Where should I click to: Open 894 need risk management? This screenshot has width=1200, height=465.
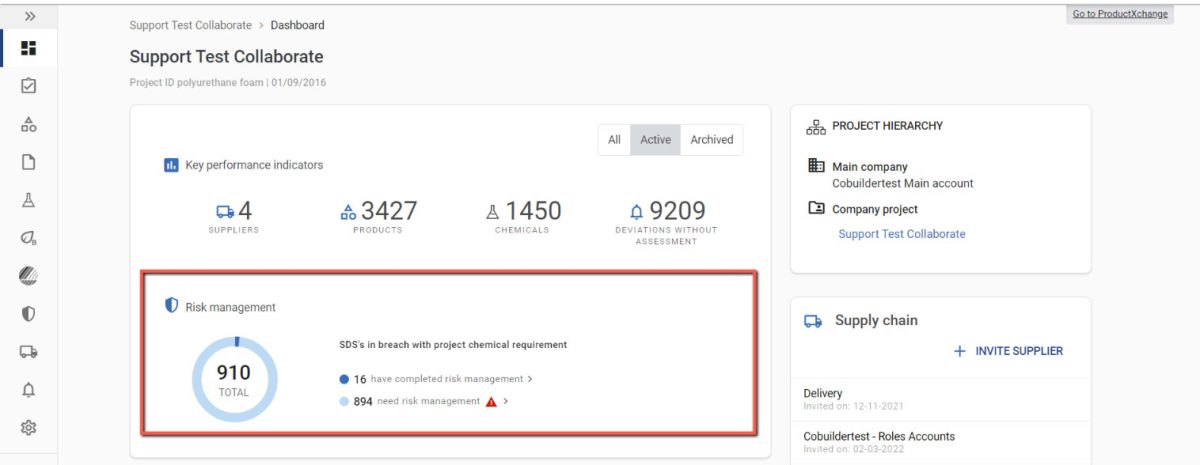coord(424,401)
